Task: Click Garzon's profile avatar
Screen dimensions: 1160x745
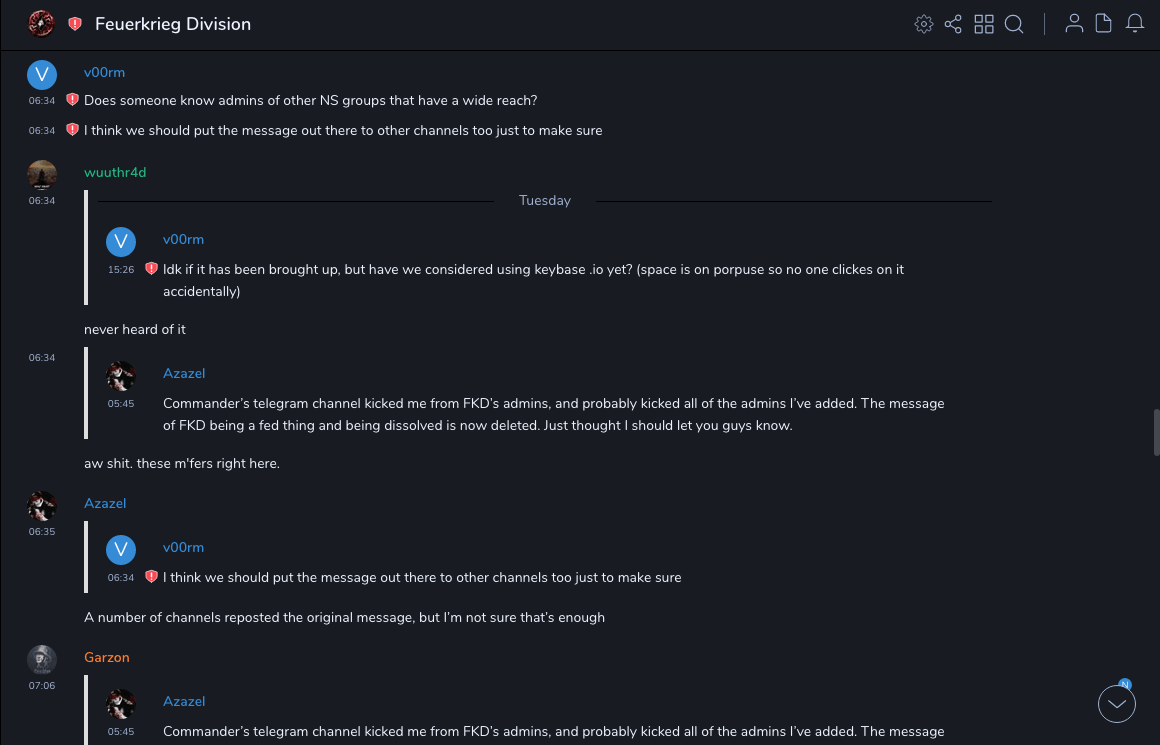Action: (x=42, y=659)
